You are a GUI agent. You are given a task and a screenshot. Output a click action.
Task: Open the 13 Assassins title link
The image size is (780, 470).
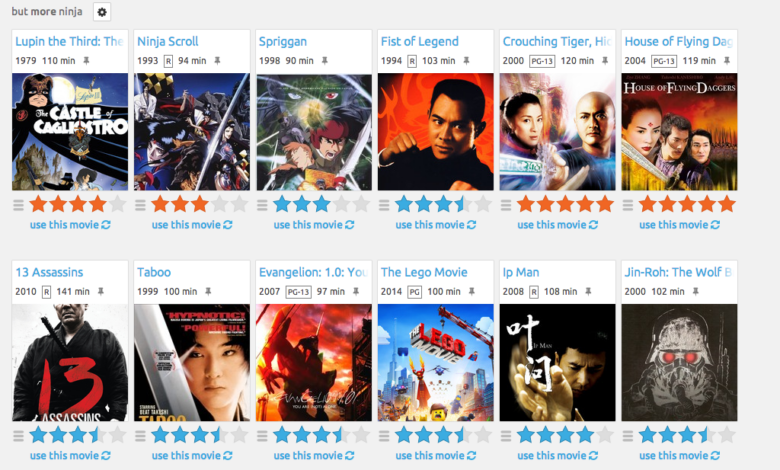(49, 272)
